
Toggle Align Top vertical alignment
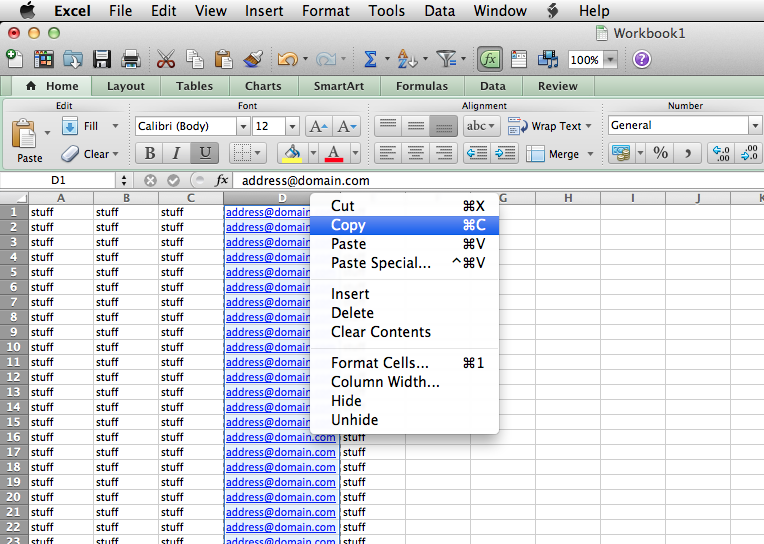coord(388,126)
